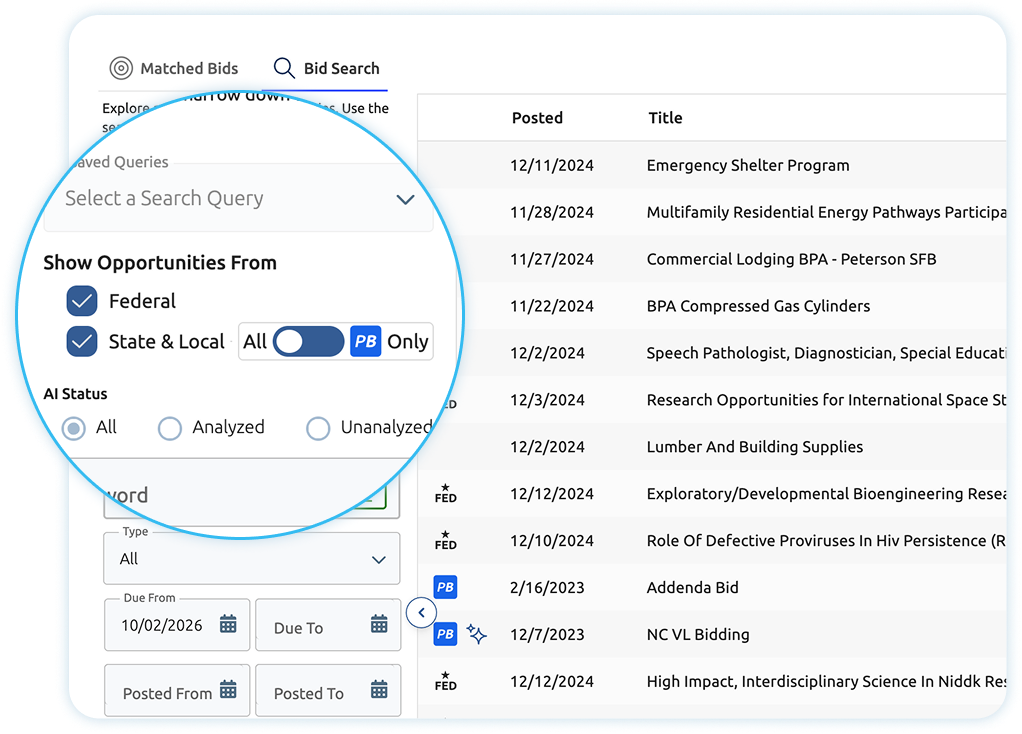
Task: Click the Posted To date field
Action: pyautogui.click(x=328, y=690)
